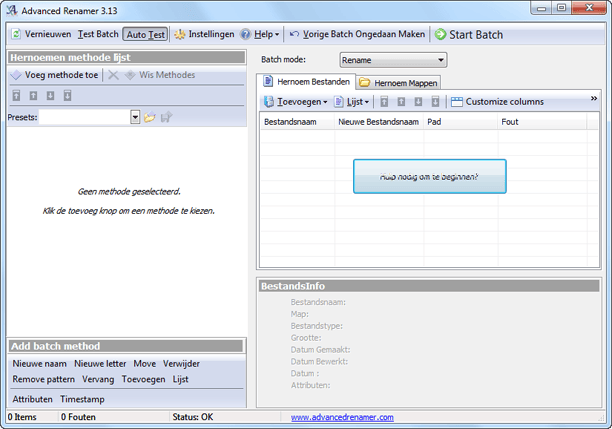Click the delete method X icon
This screenshot has height=429, width=612.
[x=113, y=75]
